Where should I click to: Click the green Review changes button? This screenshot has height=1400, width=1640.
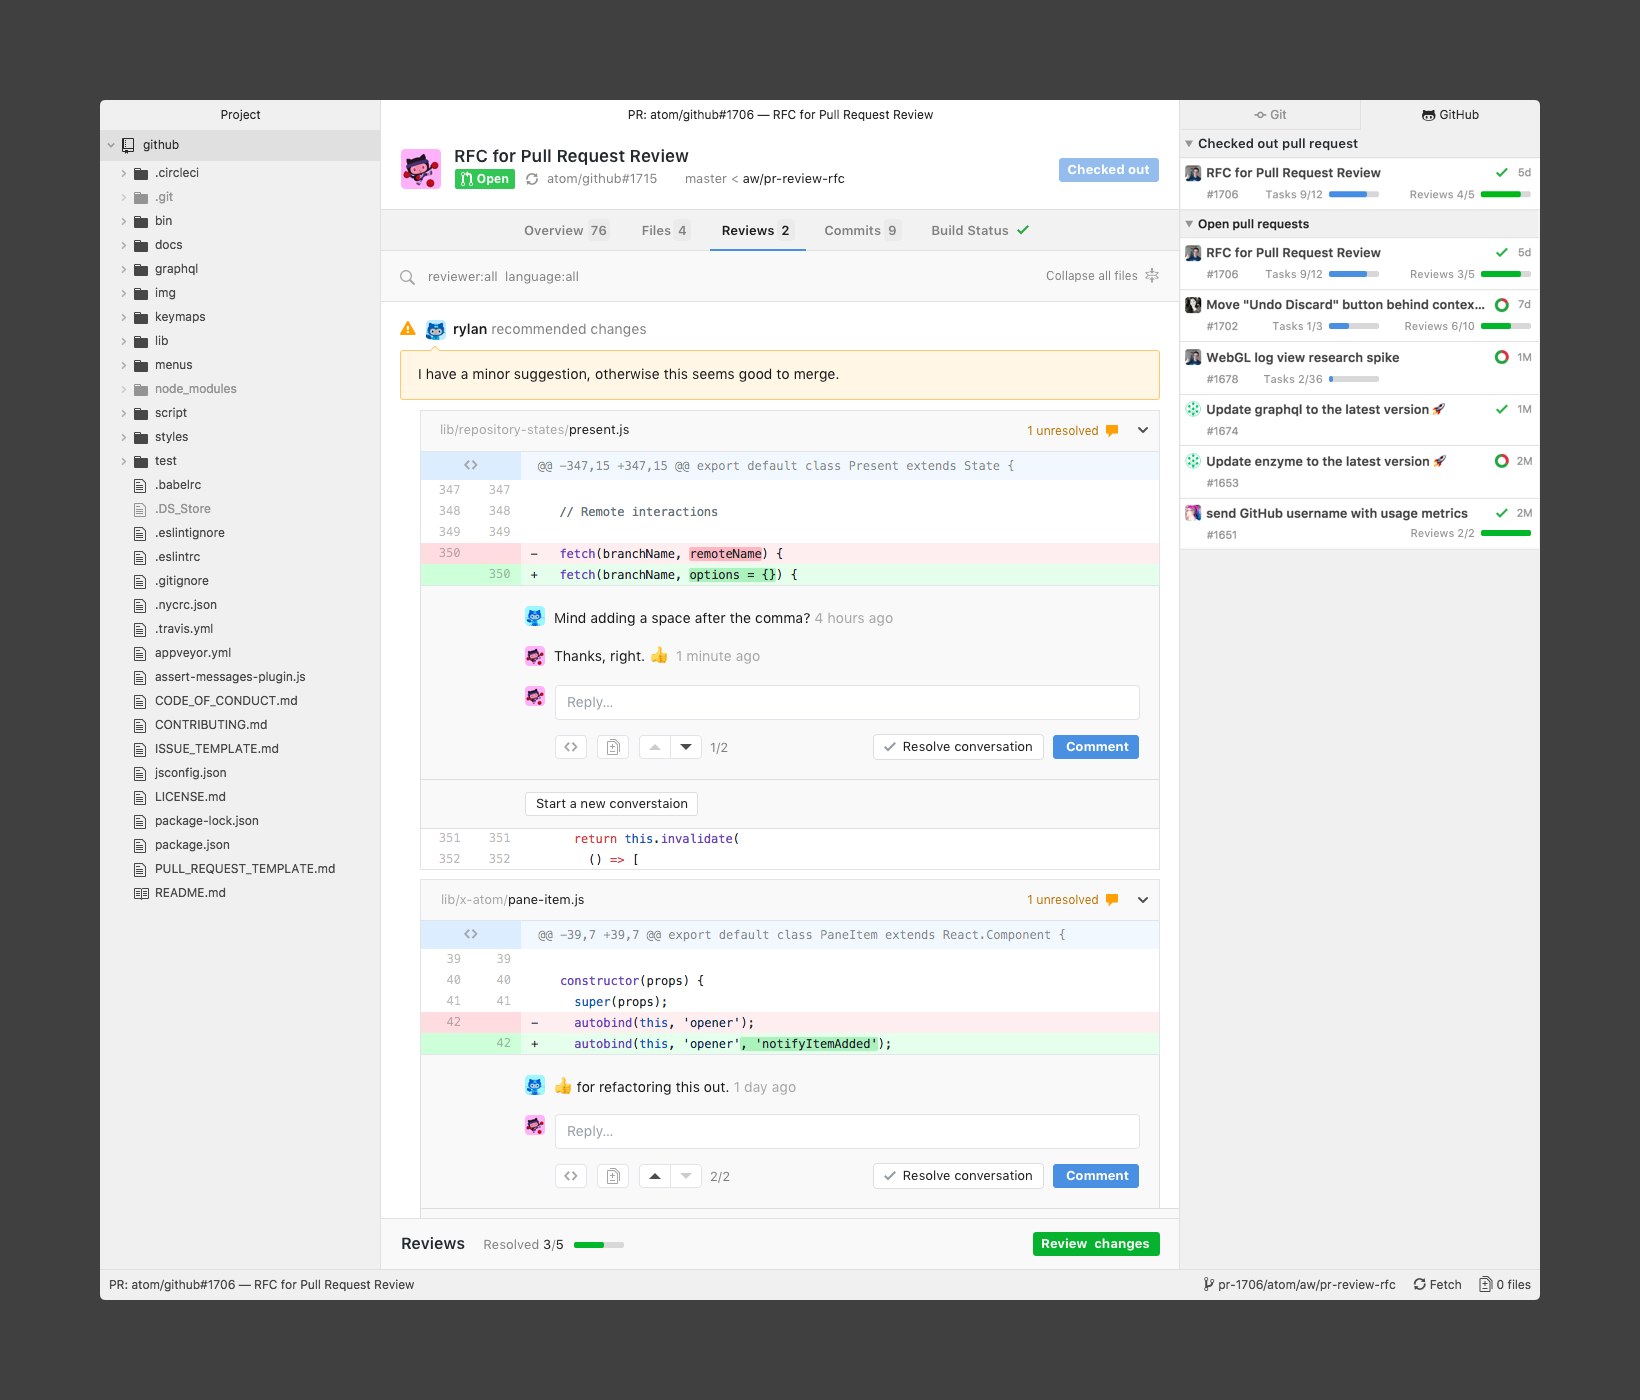(x=1096, y=1244)
